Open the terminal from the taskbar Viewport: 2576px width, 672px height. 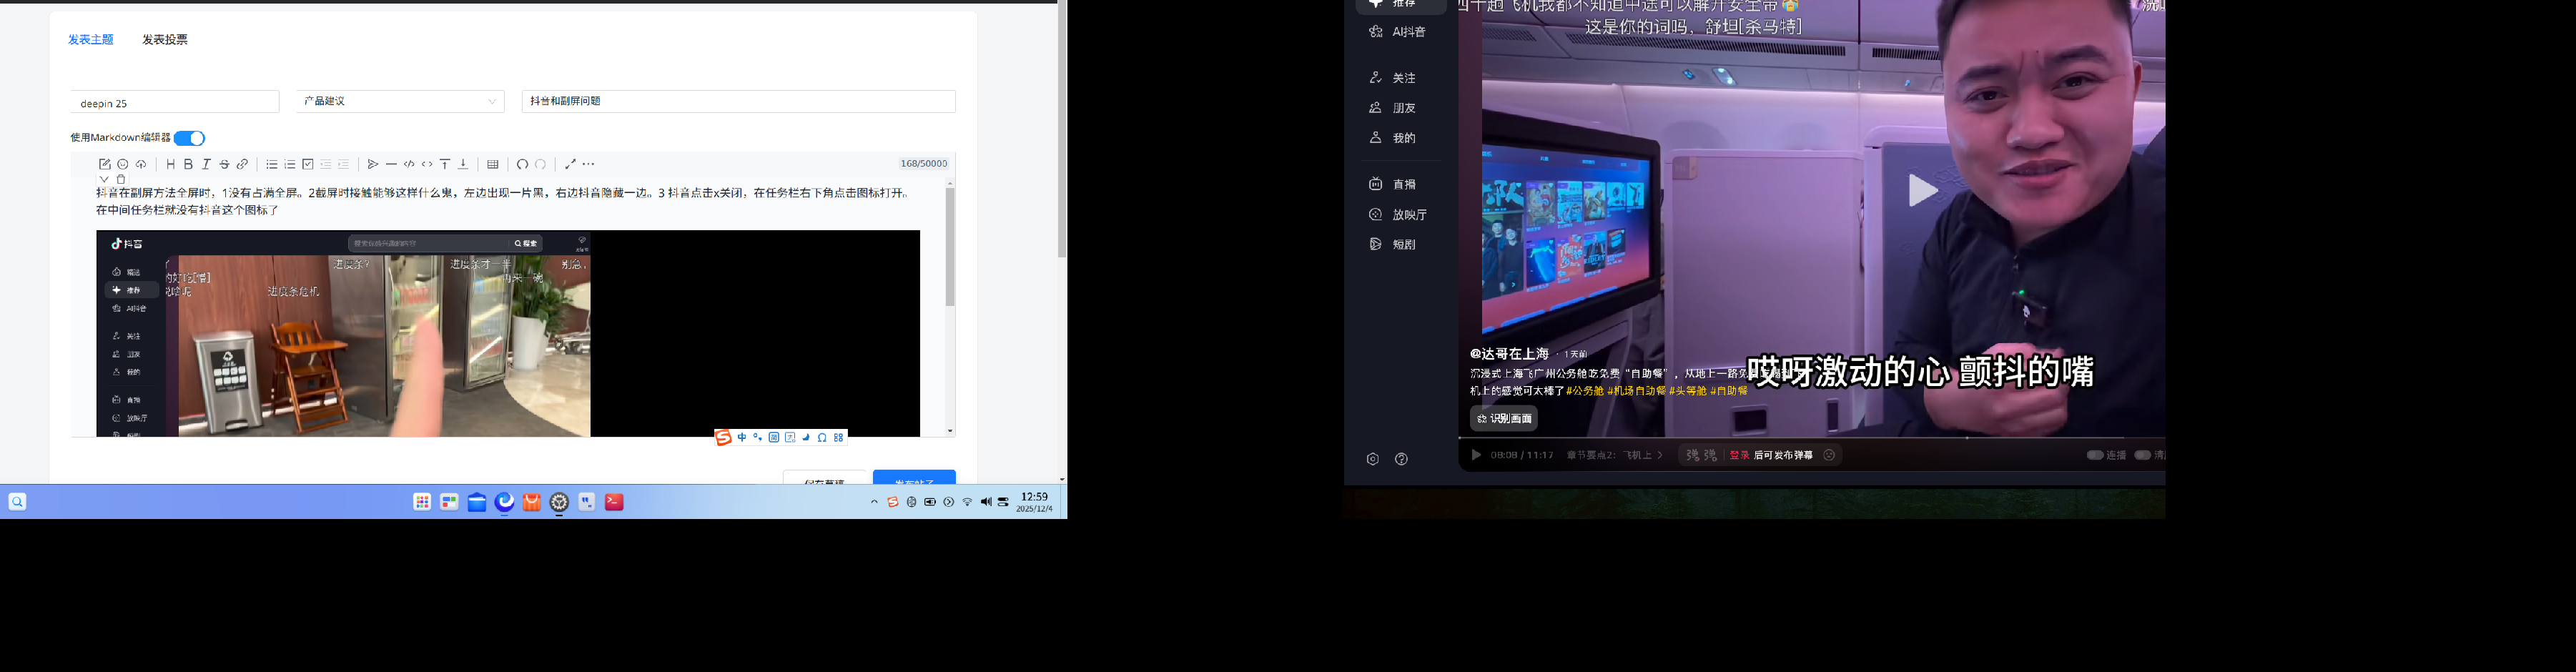click(x=614, y=502)
